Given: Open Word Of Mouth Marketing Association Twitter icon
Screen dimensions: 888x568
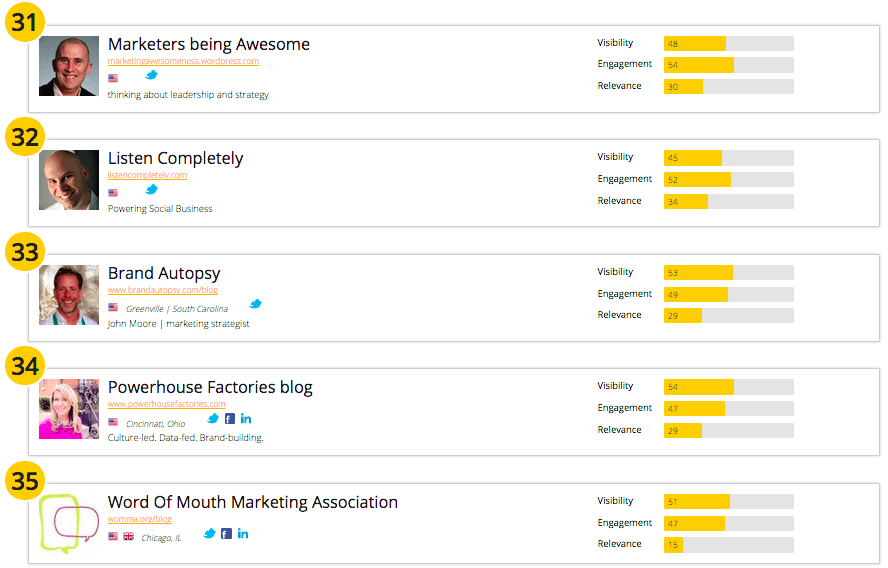Looking at the screenshot, I should pos(210,534).
